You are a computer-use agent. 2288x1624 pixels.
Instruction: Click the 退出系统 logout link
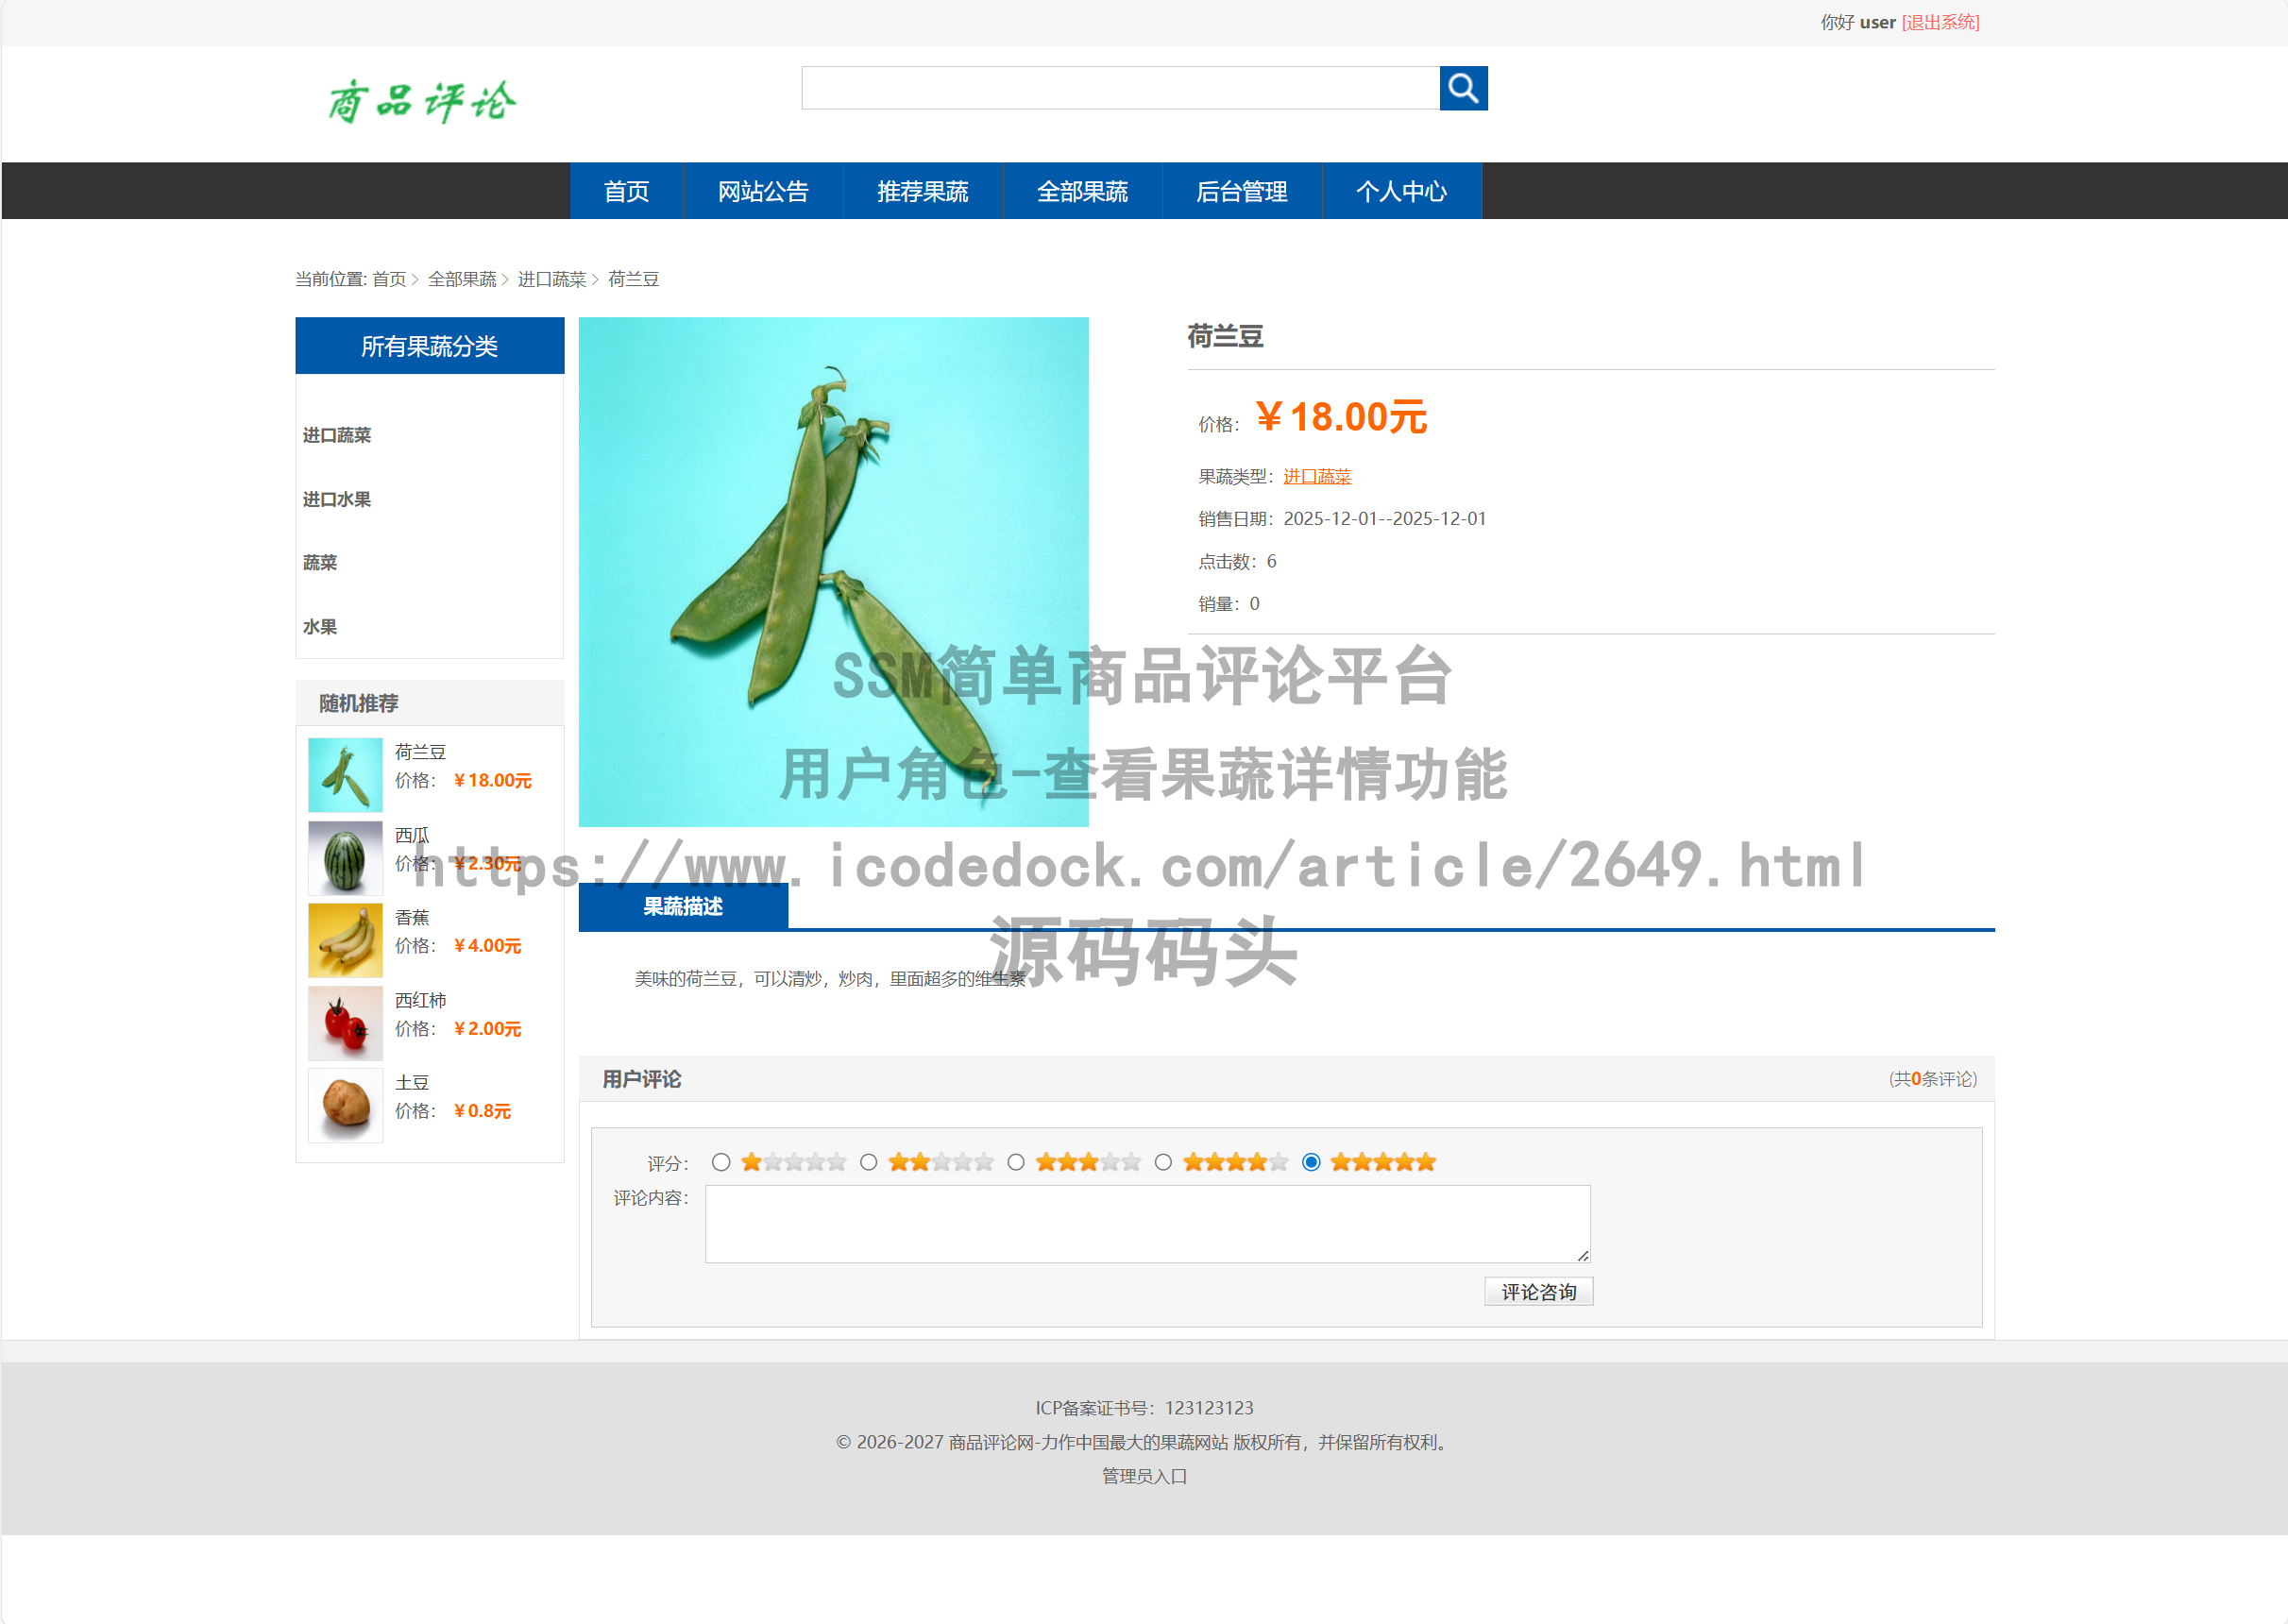tap(1940, 21)
